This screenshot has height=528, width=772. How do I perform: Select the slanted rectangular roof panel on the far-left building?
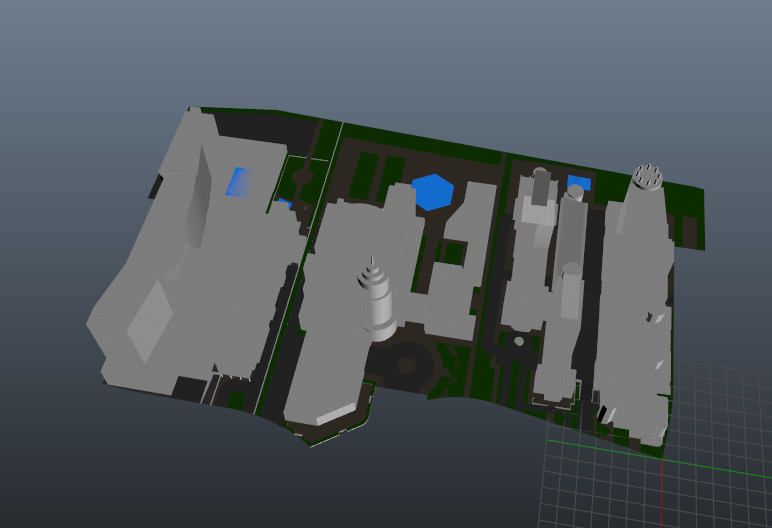pos(150,321)
